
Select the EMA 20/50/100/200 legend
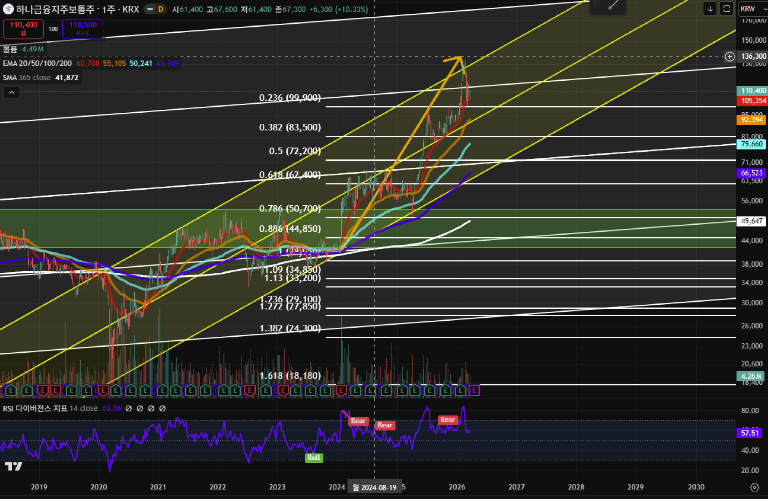click(91, 63)
